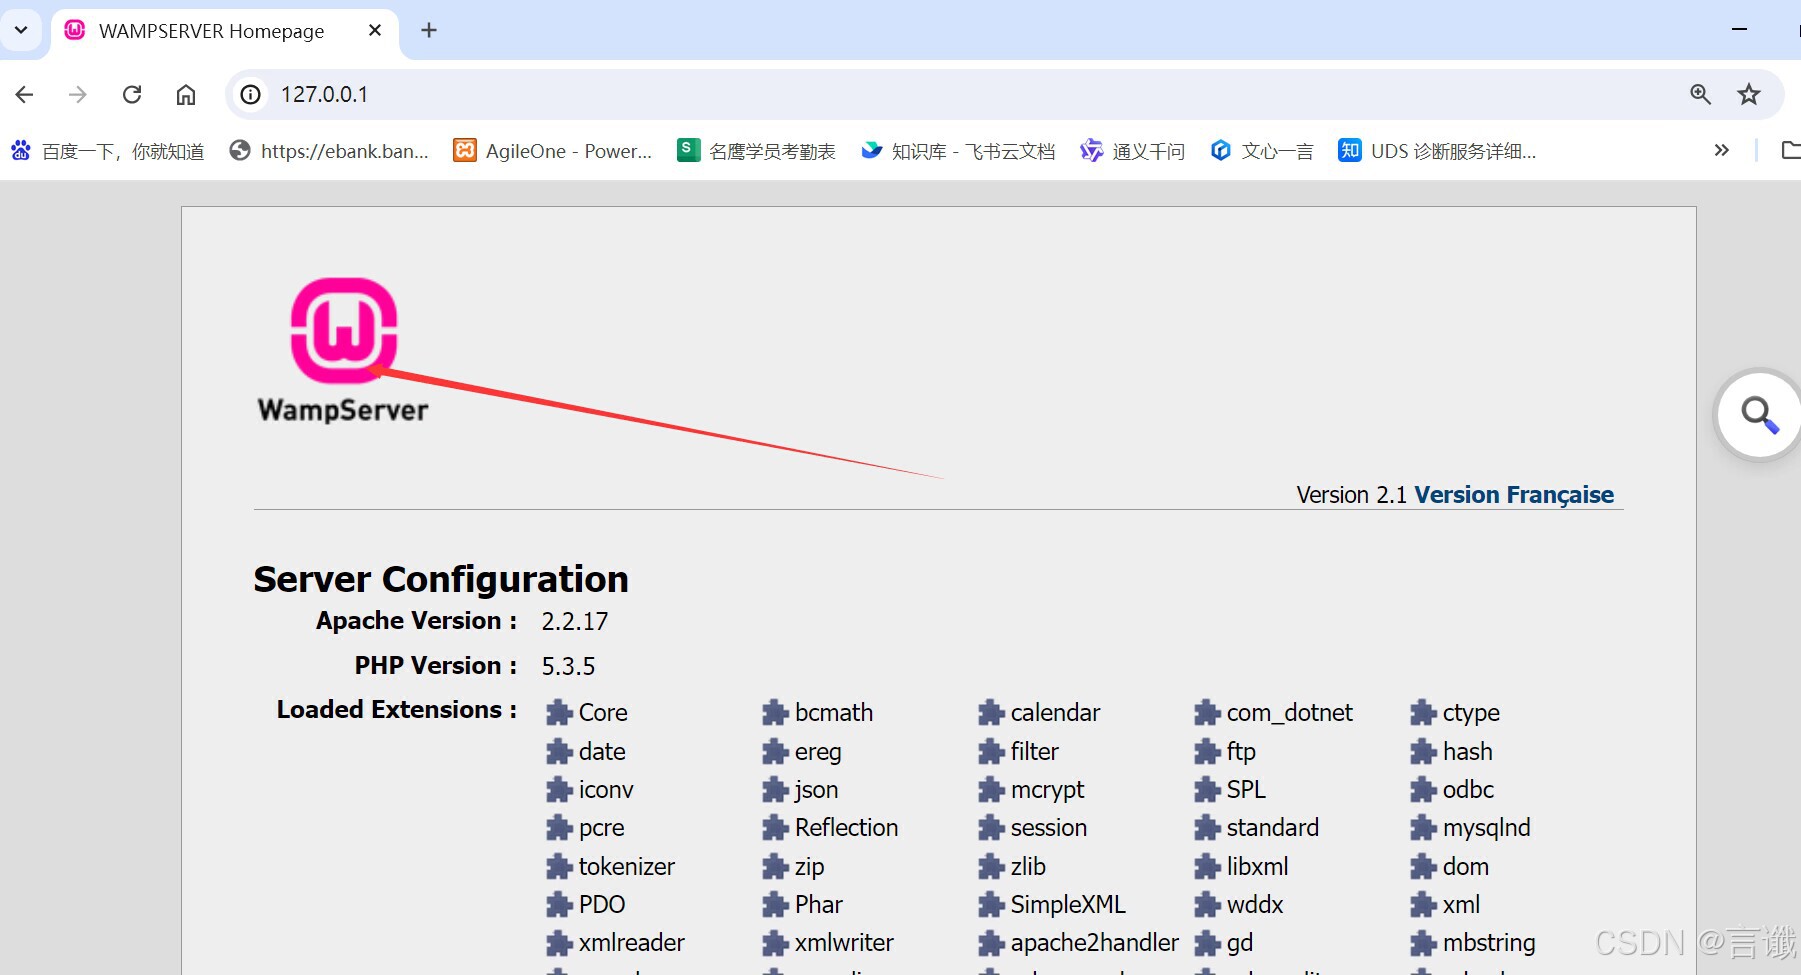Viewport: 1801px width, 975px height.
Task: Go to the browser home page icon
Action: (x=186, y=94)
